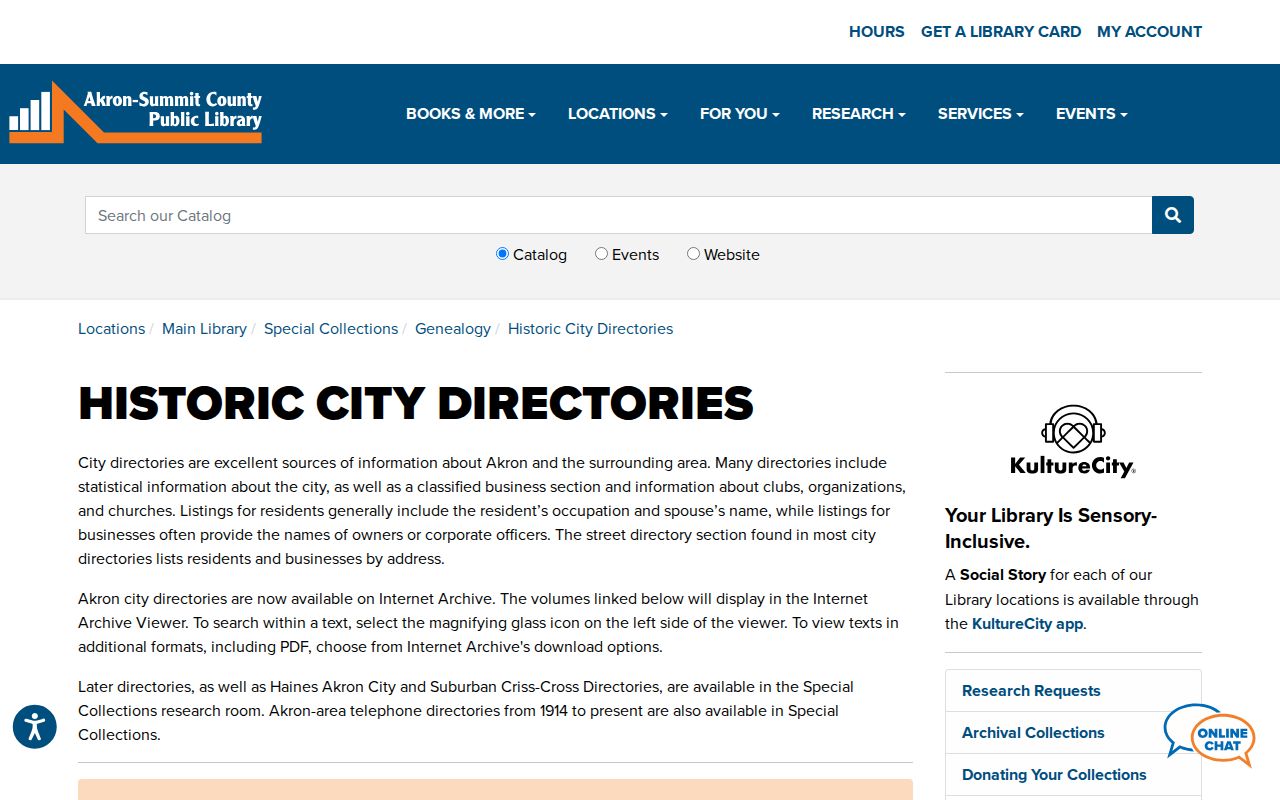Click the KultureCity logo
Screen dimensions: 1280x800
(x=1073, y=441)
